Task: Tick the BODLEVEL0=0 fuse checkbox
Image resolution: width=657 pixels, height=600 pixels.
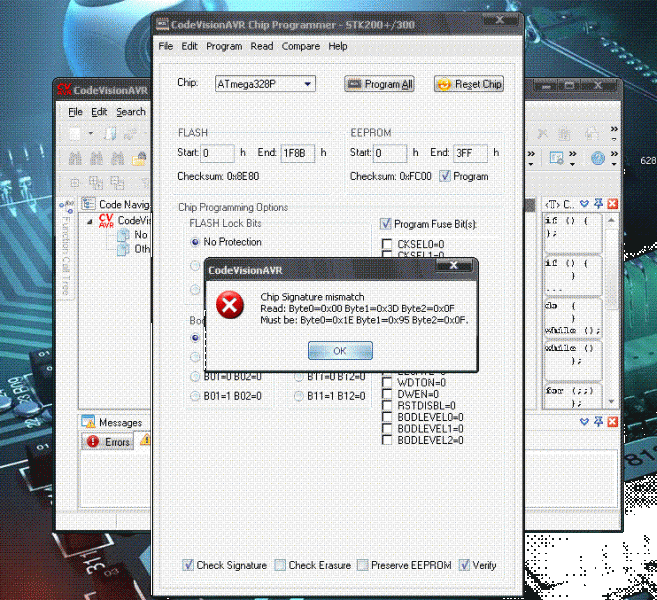Action: [387, 417]
